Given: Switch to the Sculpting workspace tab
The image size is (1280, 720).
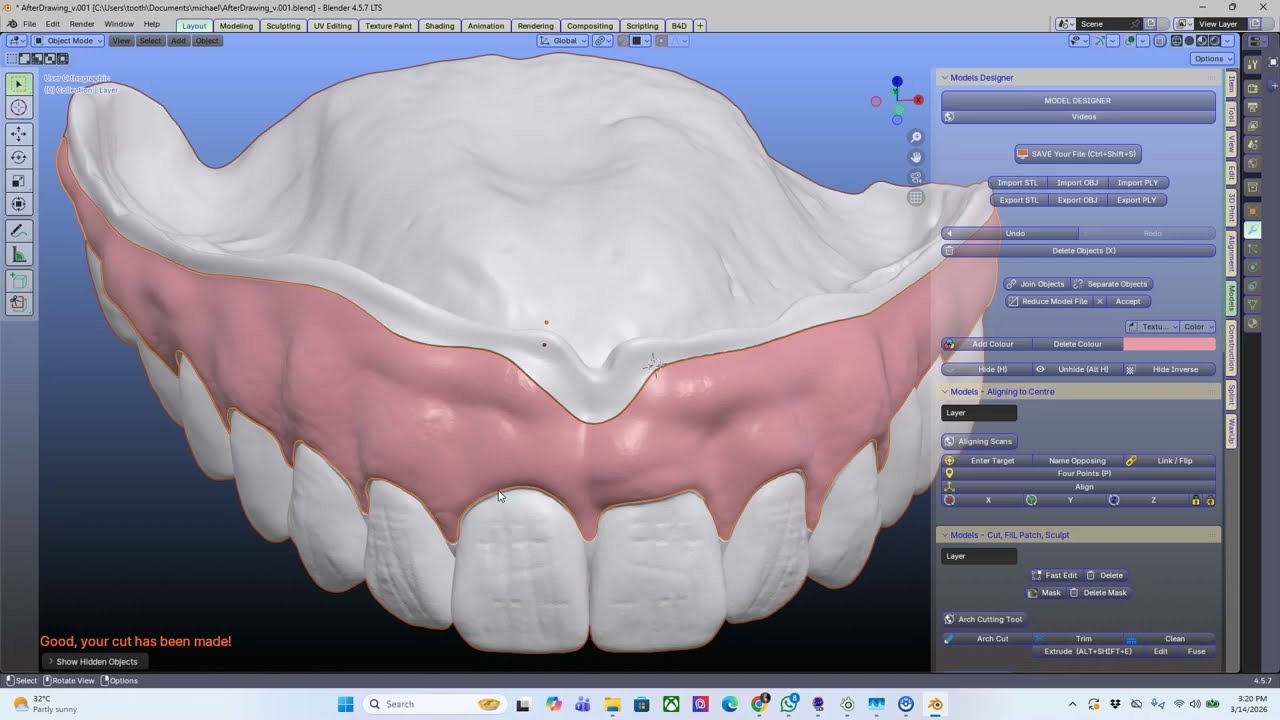Looking at the screenshot, I should 283,25.
